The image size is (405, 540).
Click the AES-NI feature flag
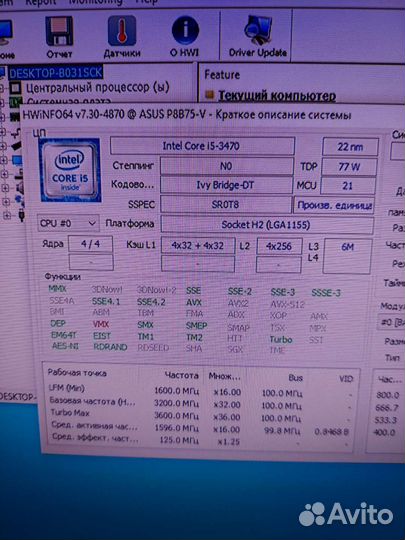click(x=65, y=346)
